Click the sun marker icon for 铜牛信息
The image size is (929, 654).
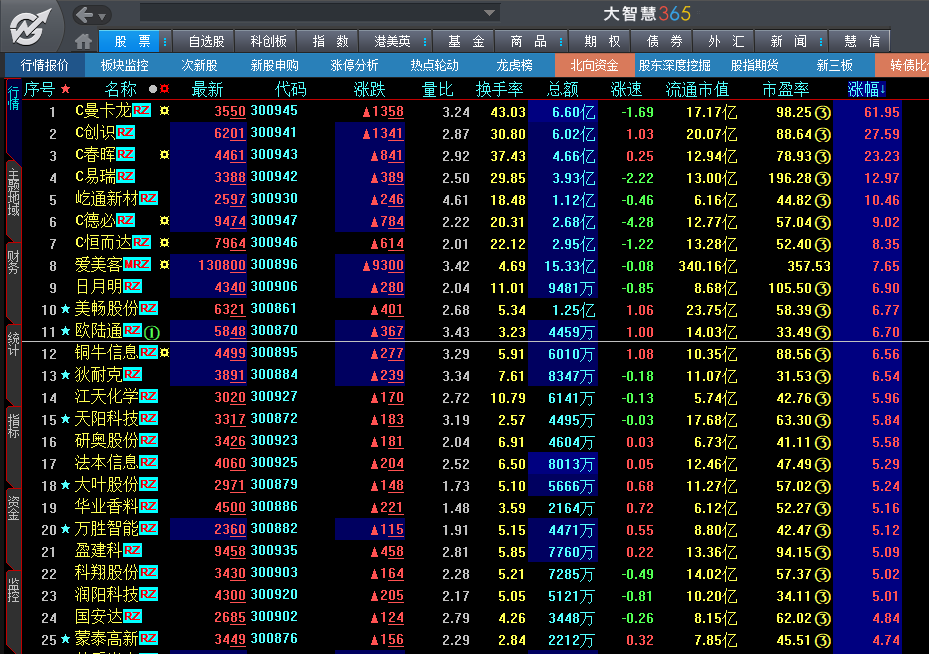click(x=164, y=352)
